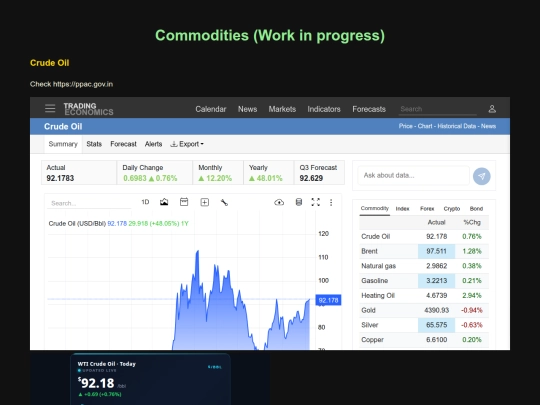The height and width of the screenshot is (405, 540).
Task: Open the Copper row link
Action: point(372,340)
